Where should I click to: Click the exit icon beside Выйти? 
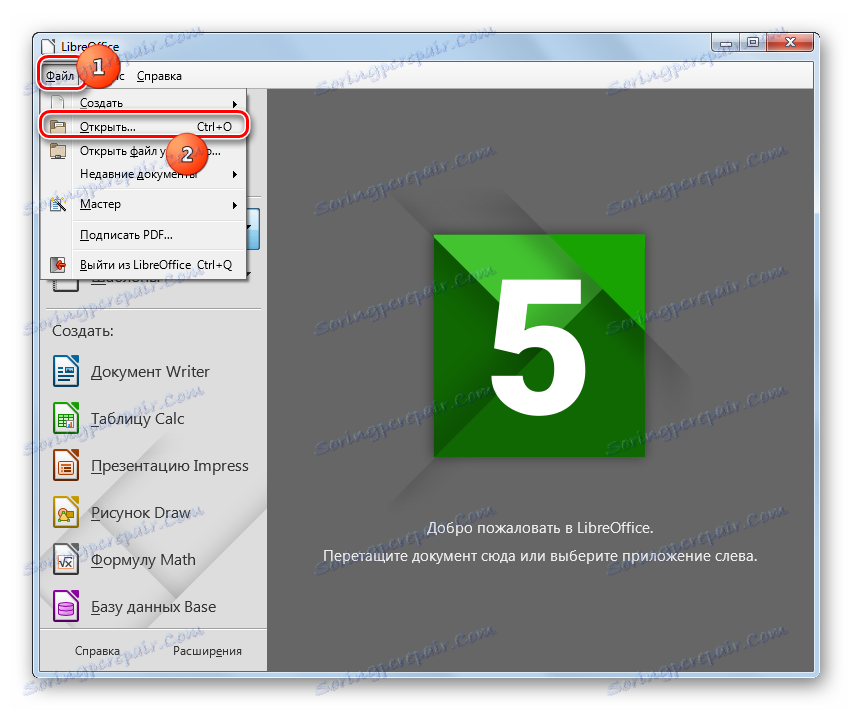pos(57,265)
